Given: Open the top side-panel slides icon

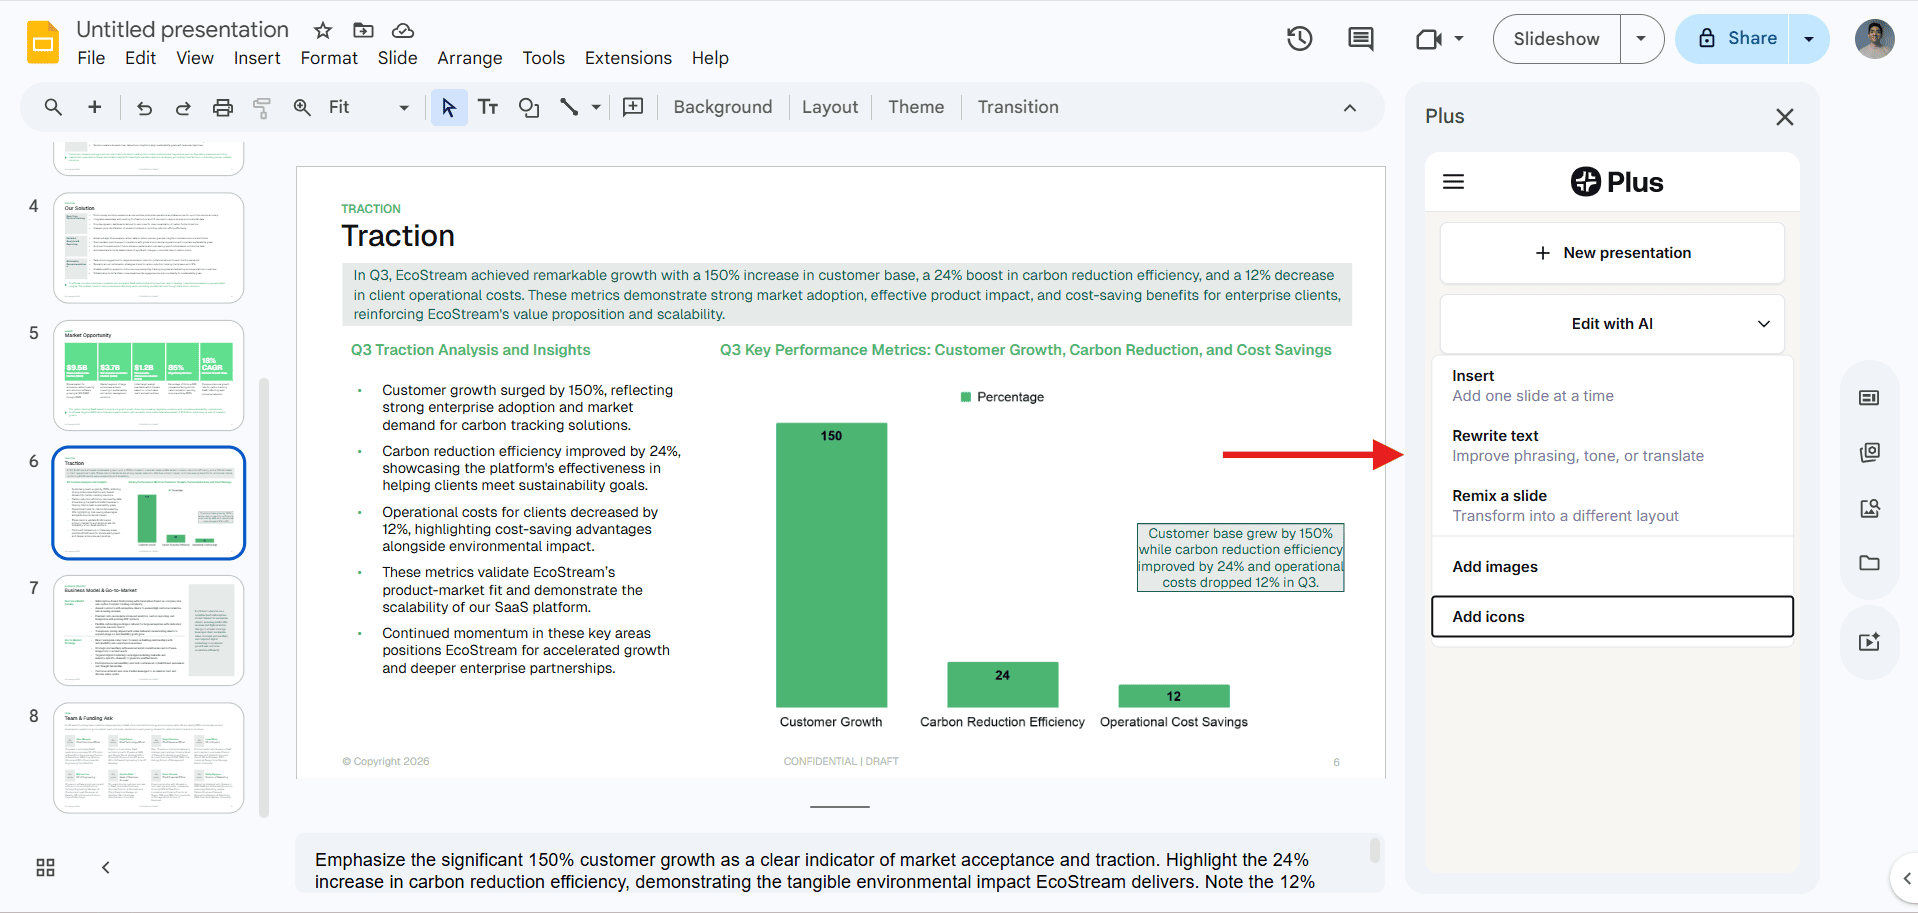Looking at the screenshot, I should click(x=1869, y=398).
